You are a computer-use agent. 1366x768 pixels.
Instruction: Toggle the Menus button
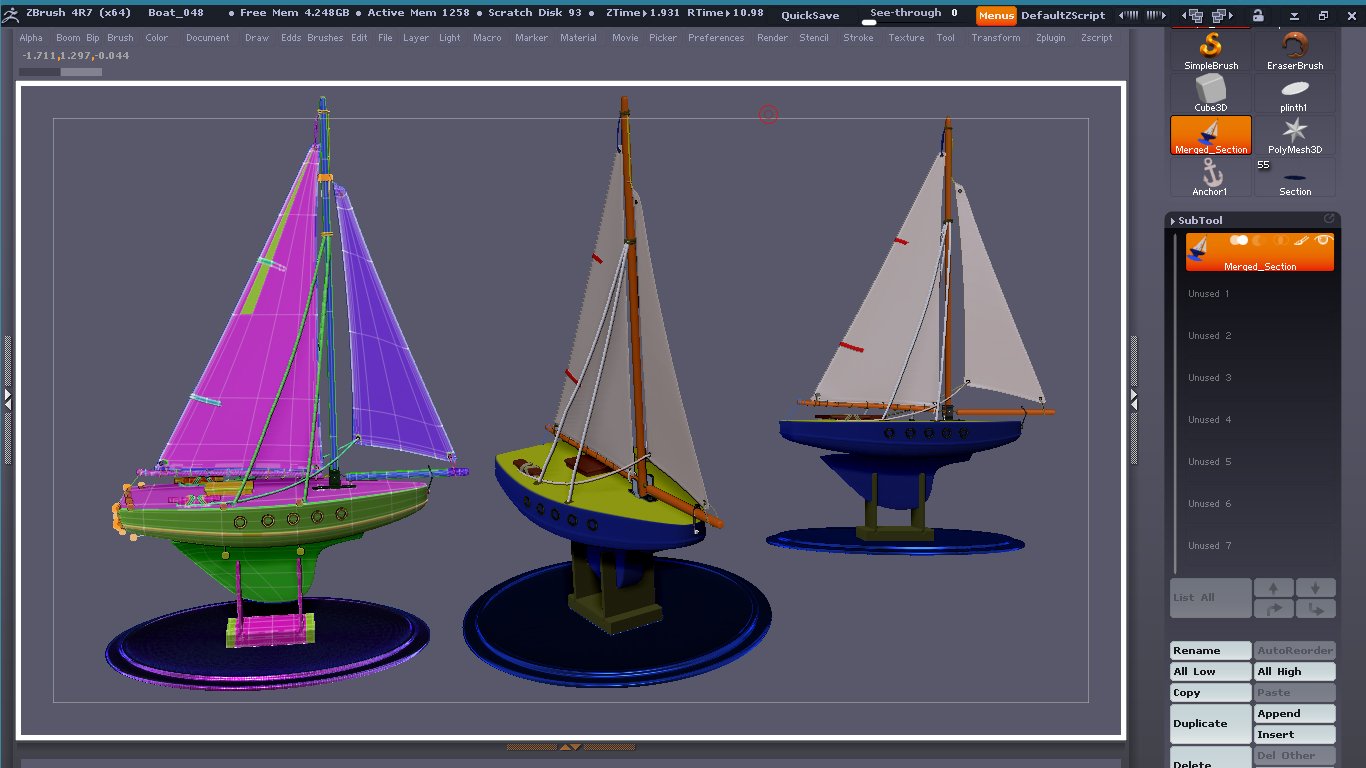[x=996, y=16]
